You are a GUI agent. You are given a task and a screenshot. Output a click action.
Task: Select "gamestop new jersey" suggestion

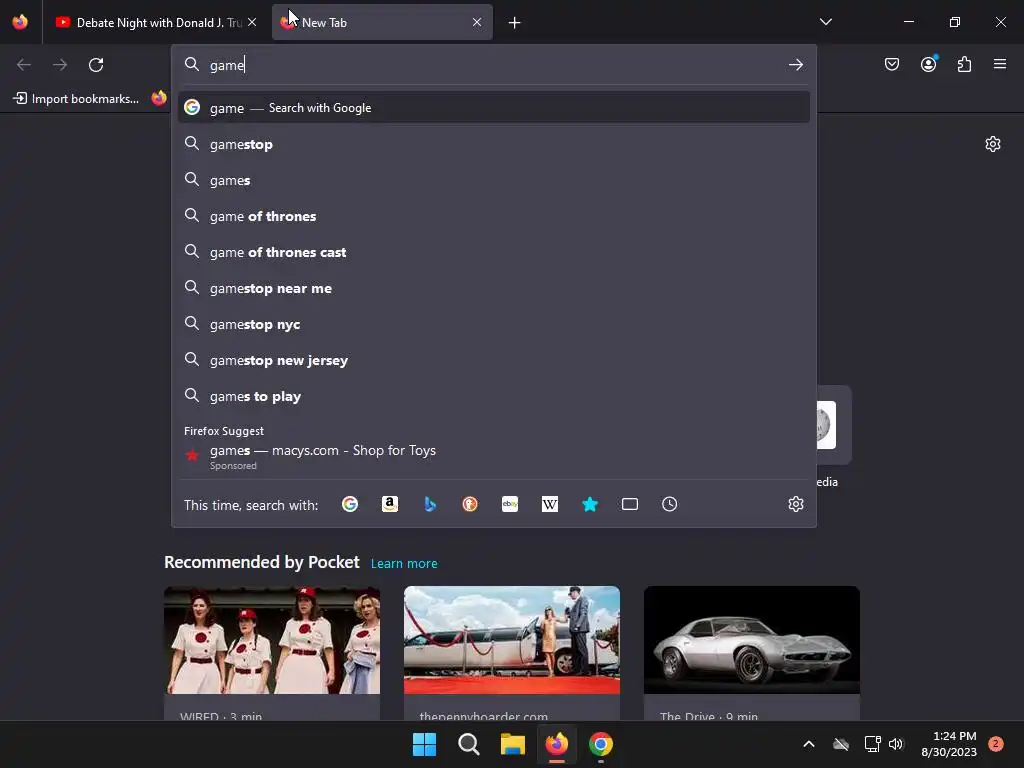(x=494, y=360)
